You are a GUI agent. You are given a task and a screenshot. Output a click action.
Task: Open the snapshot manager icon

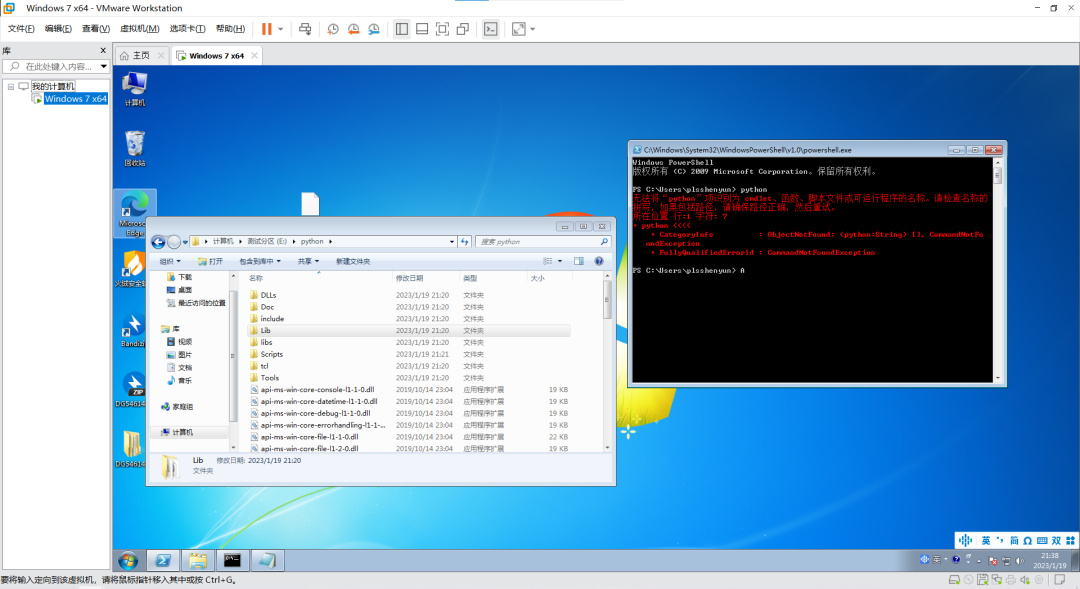tap(373, 29)
